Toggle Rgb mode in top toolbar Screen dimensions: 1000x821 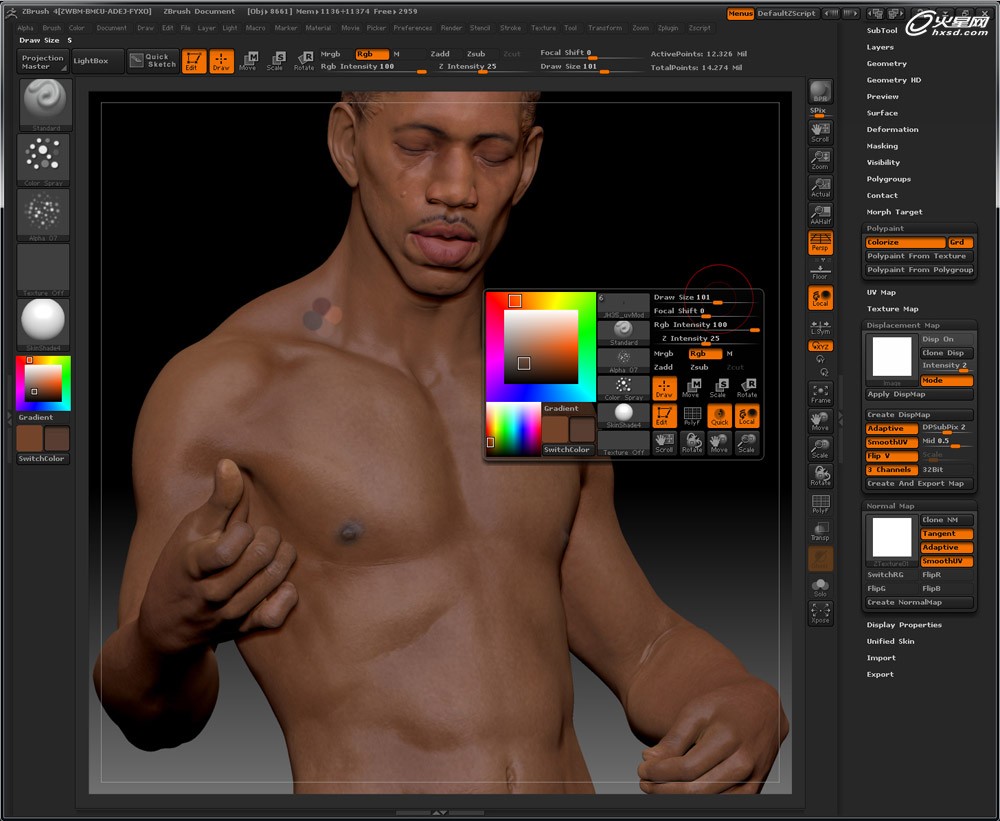click(372, 54)
